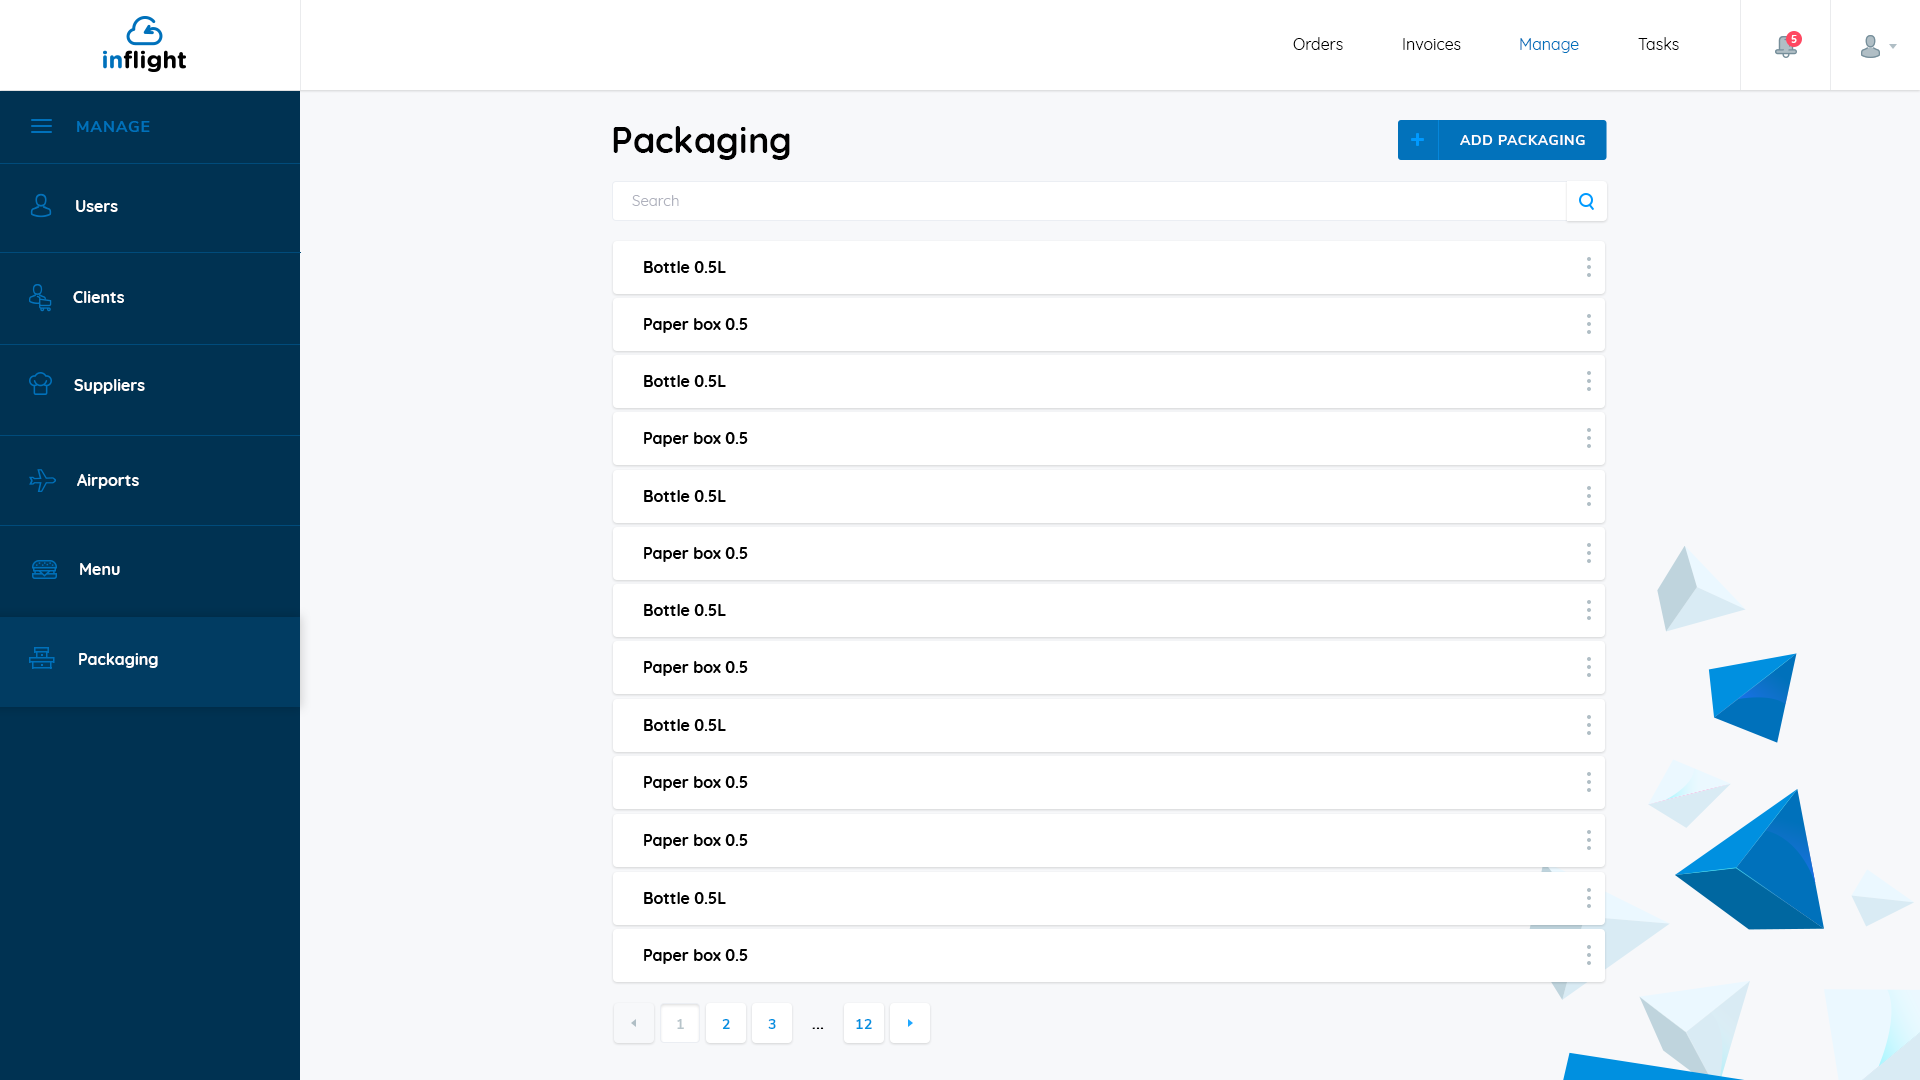The height and width of the screenshot is (1080, 1920).
Task: Open the Manage navigation tab
Action: coord(1548,44)
